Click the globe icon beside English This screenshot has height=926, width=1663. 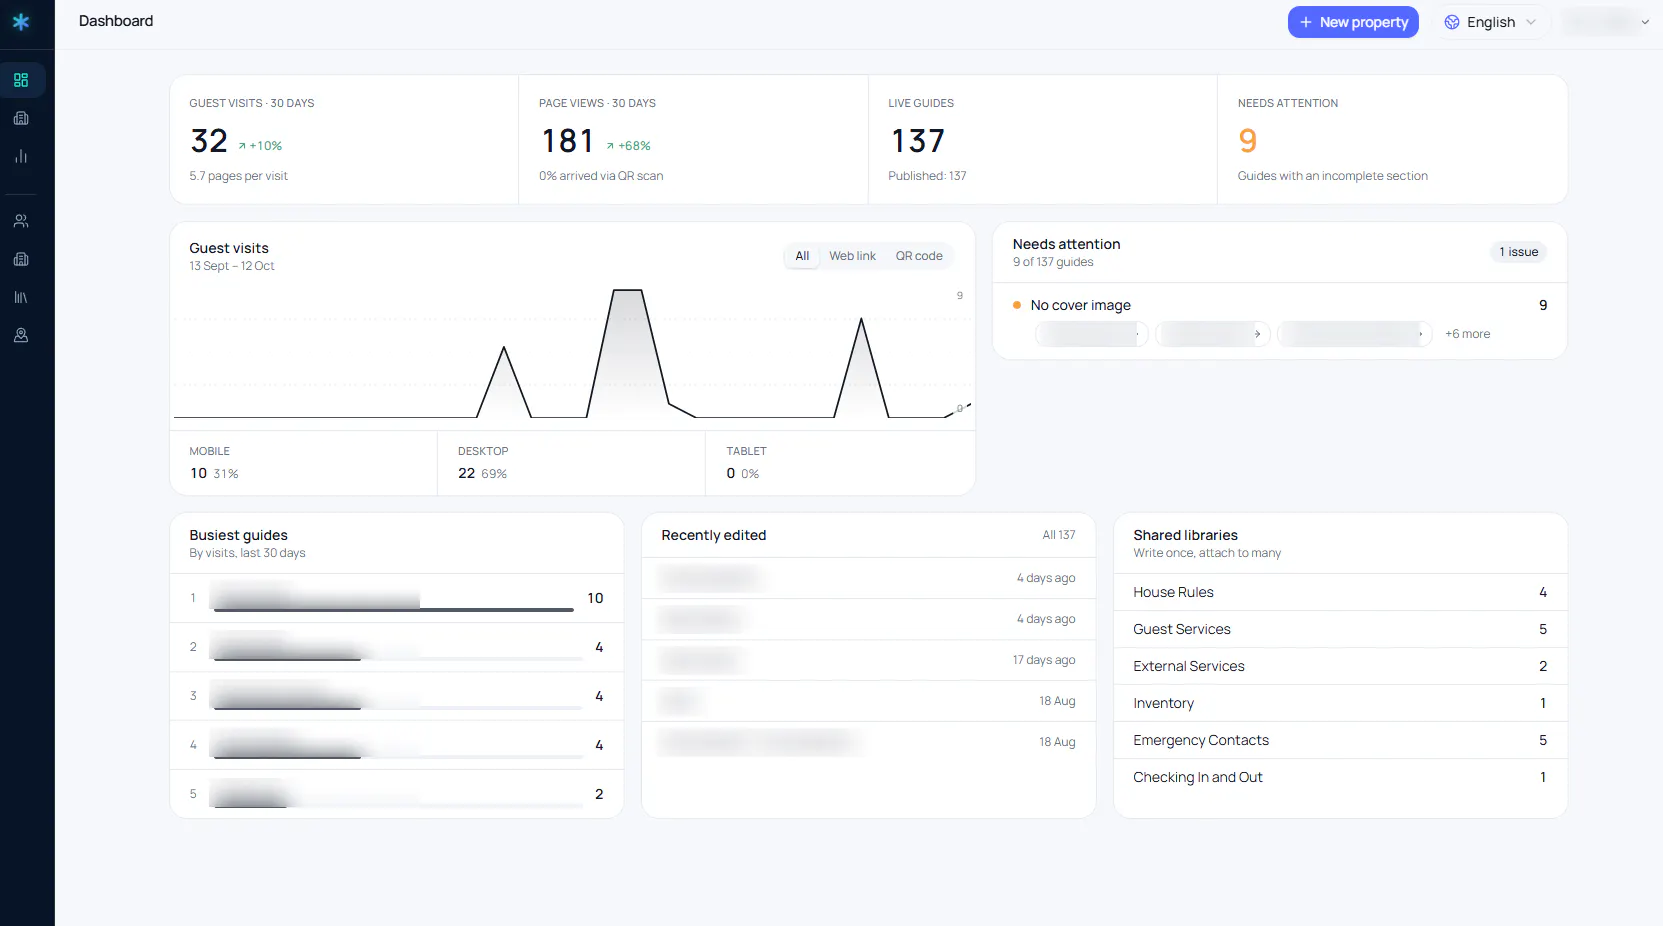(1452, 22)
